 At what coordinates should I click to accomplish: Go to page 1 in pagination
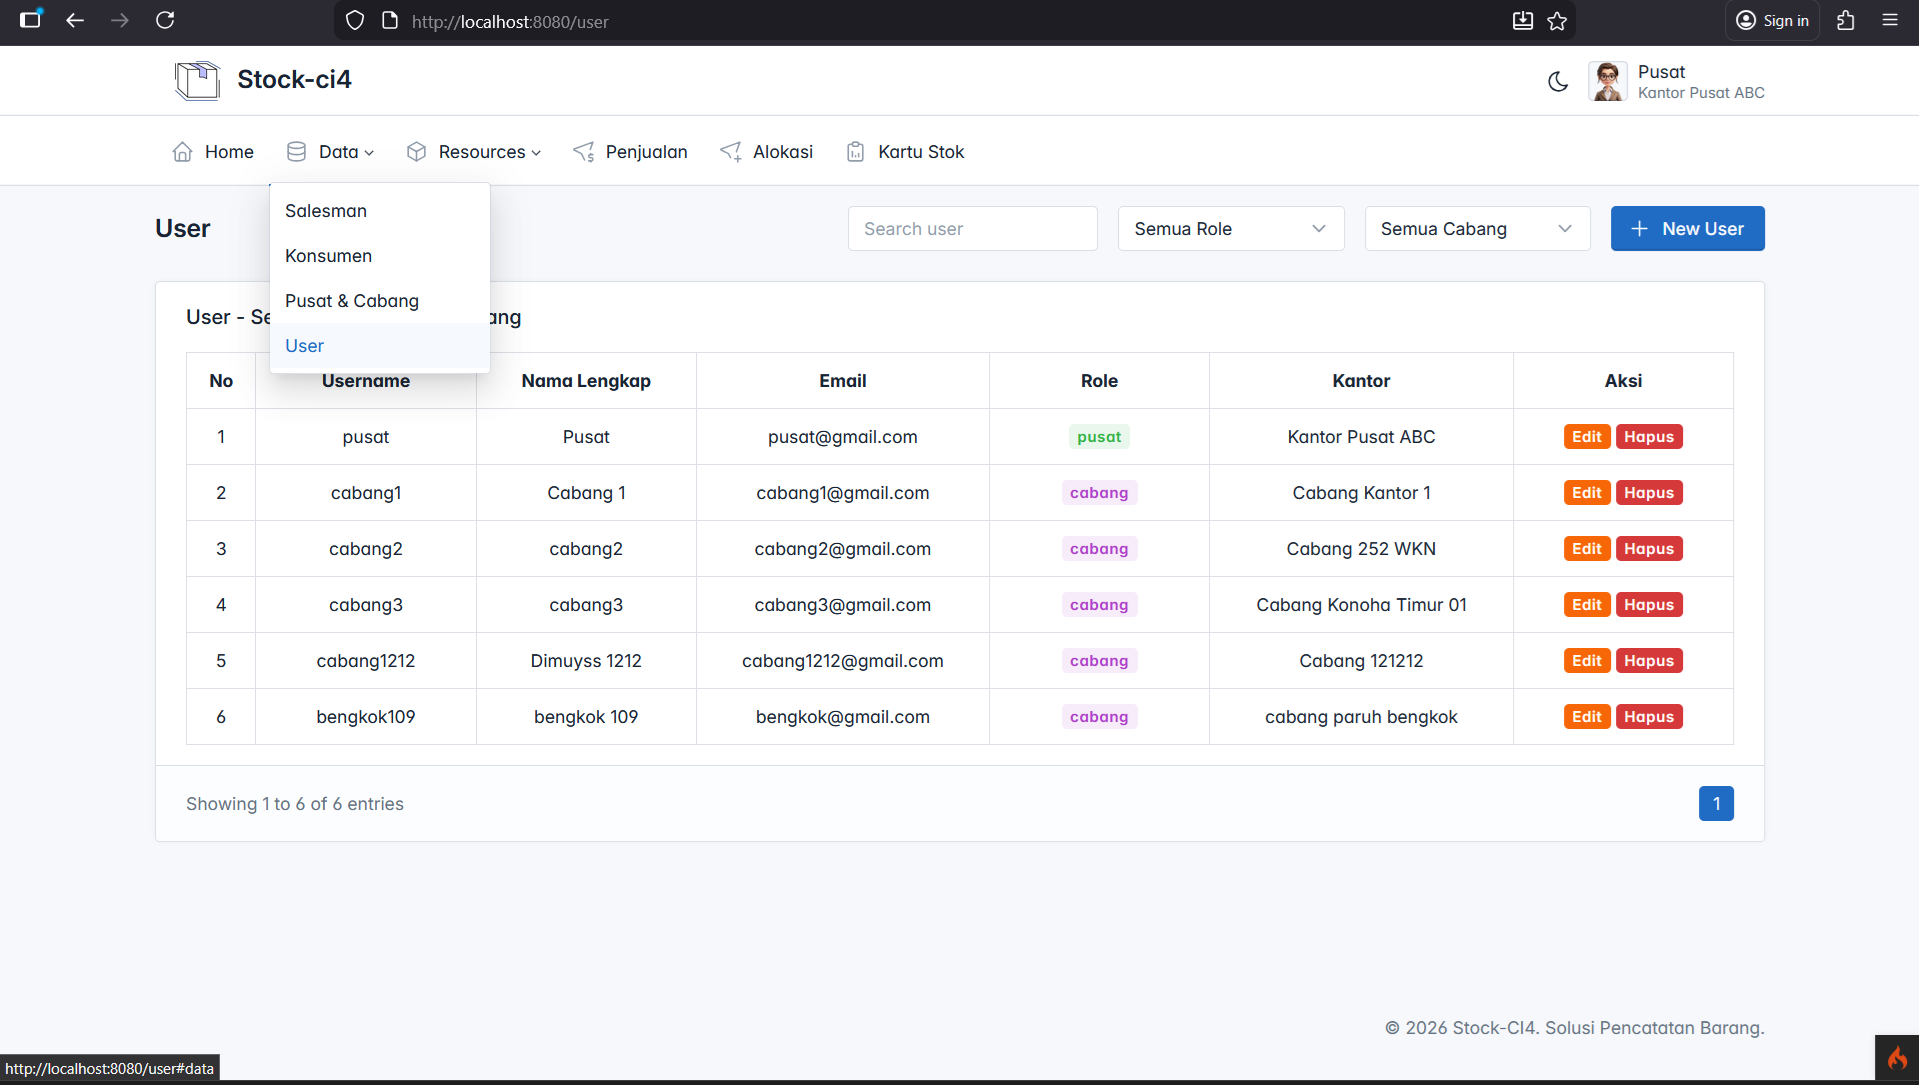click(x=1716, y=804)
